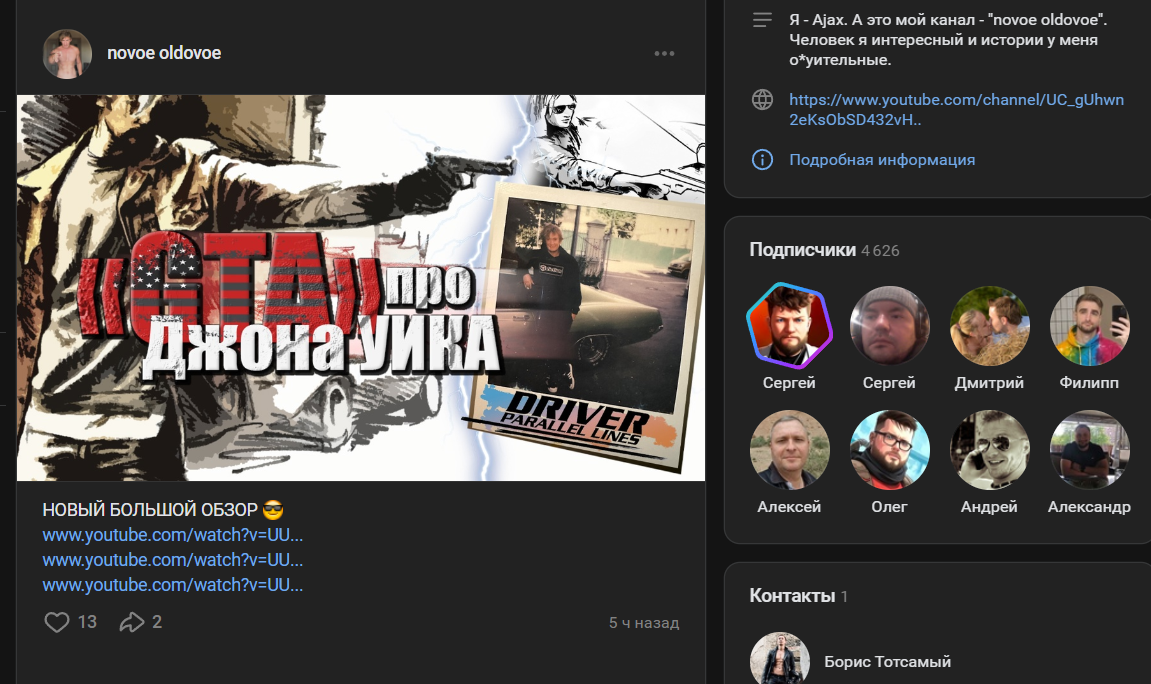This screenshot has height=684, width=1151.
Task: Open subscriber Олег's avatar
Action: tap(889, 449)
